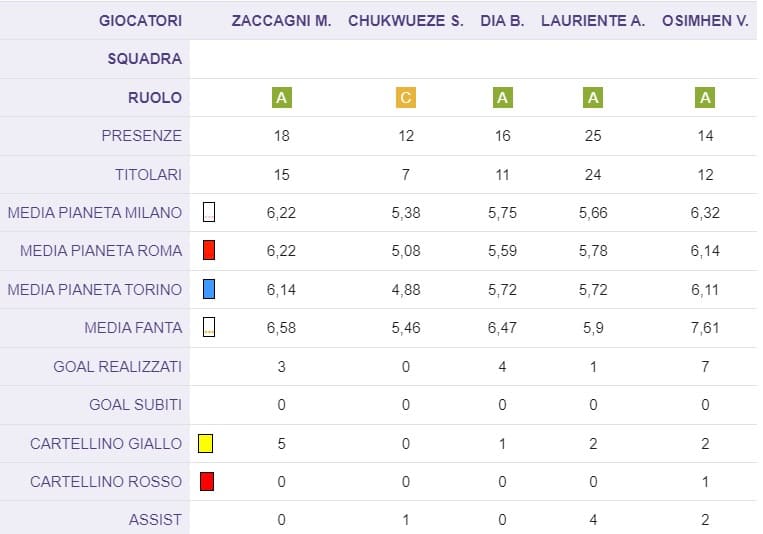This screenshot has width=763, height=534.
Task: Click the white Media Pianeta Milano icon
Action: click(x=209, y=212)
